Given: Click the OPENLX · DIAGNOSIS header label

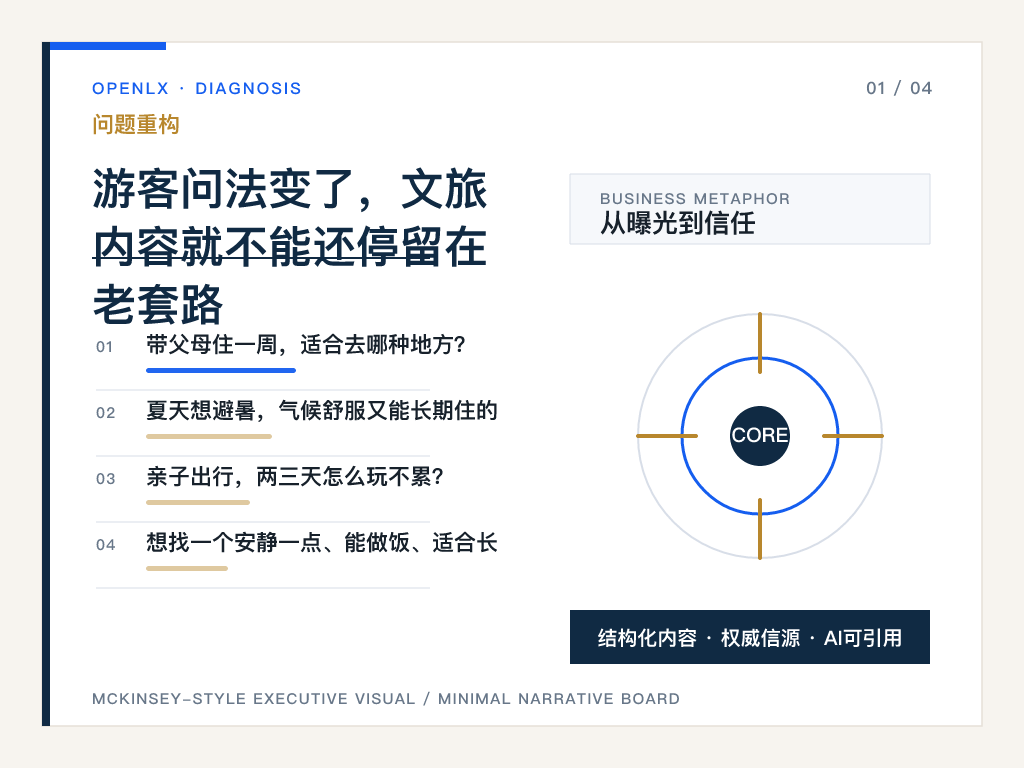Looking at the screenshot, I should pyautogui.click(x=197, y=88).
